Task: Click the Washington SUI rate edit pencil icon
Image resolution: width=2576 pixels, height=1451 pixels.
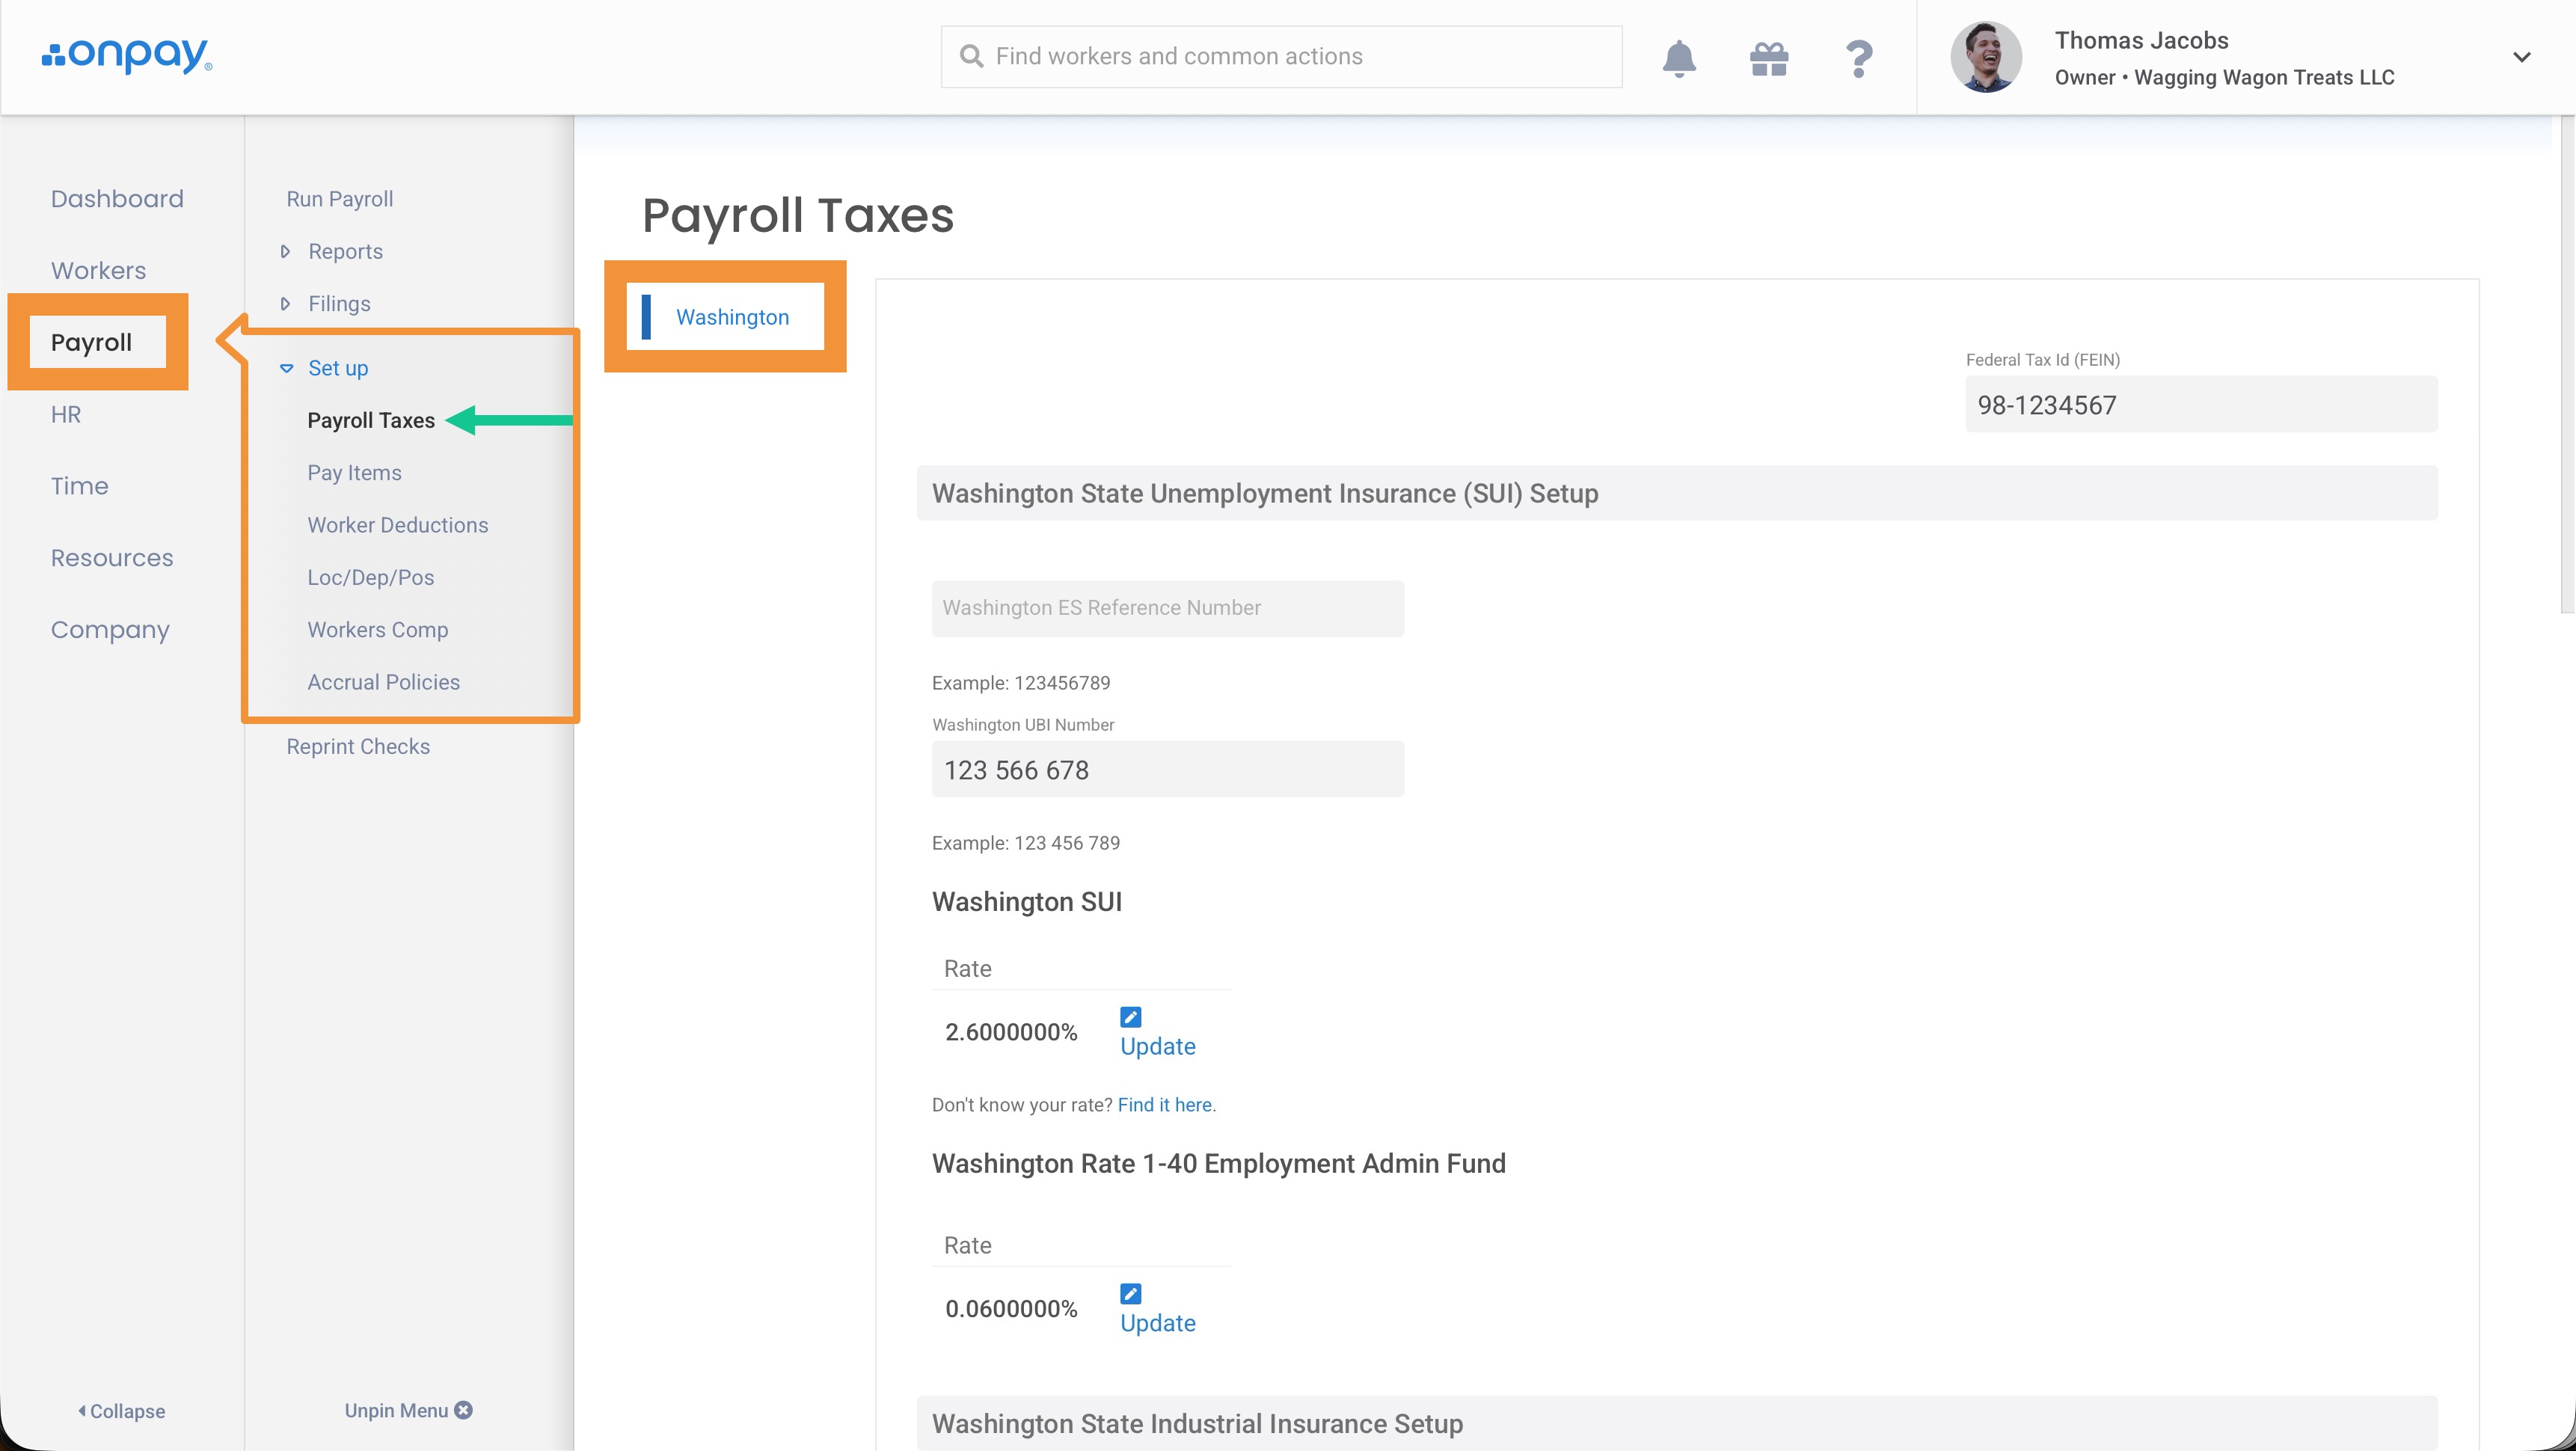Action: (x=1130, y=1017)
